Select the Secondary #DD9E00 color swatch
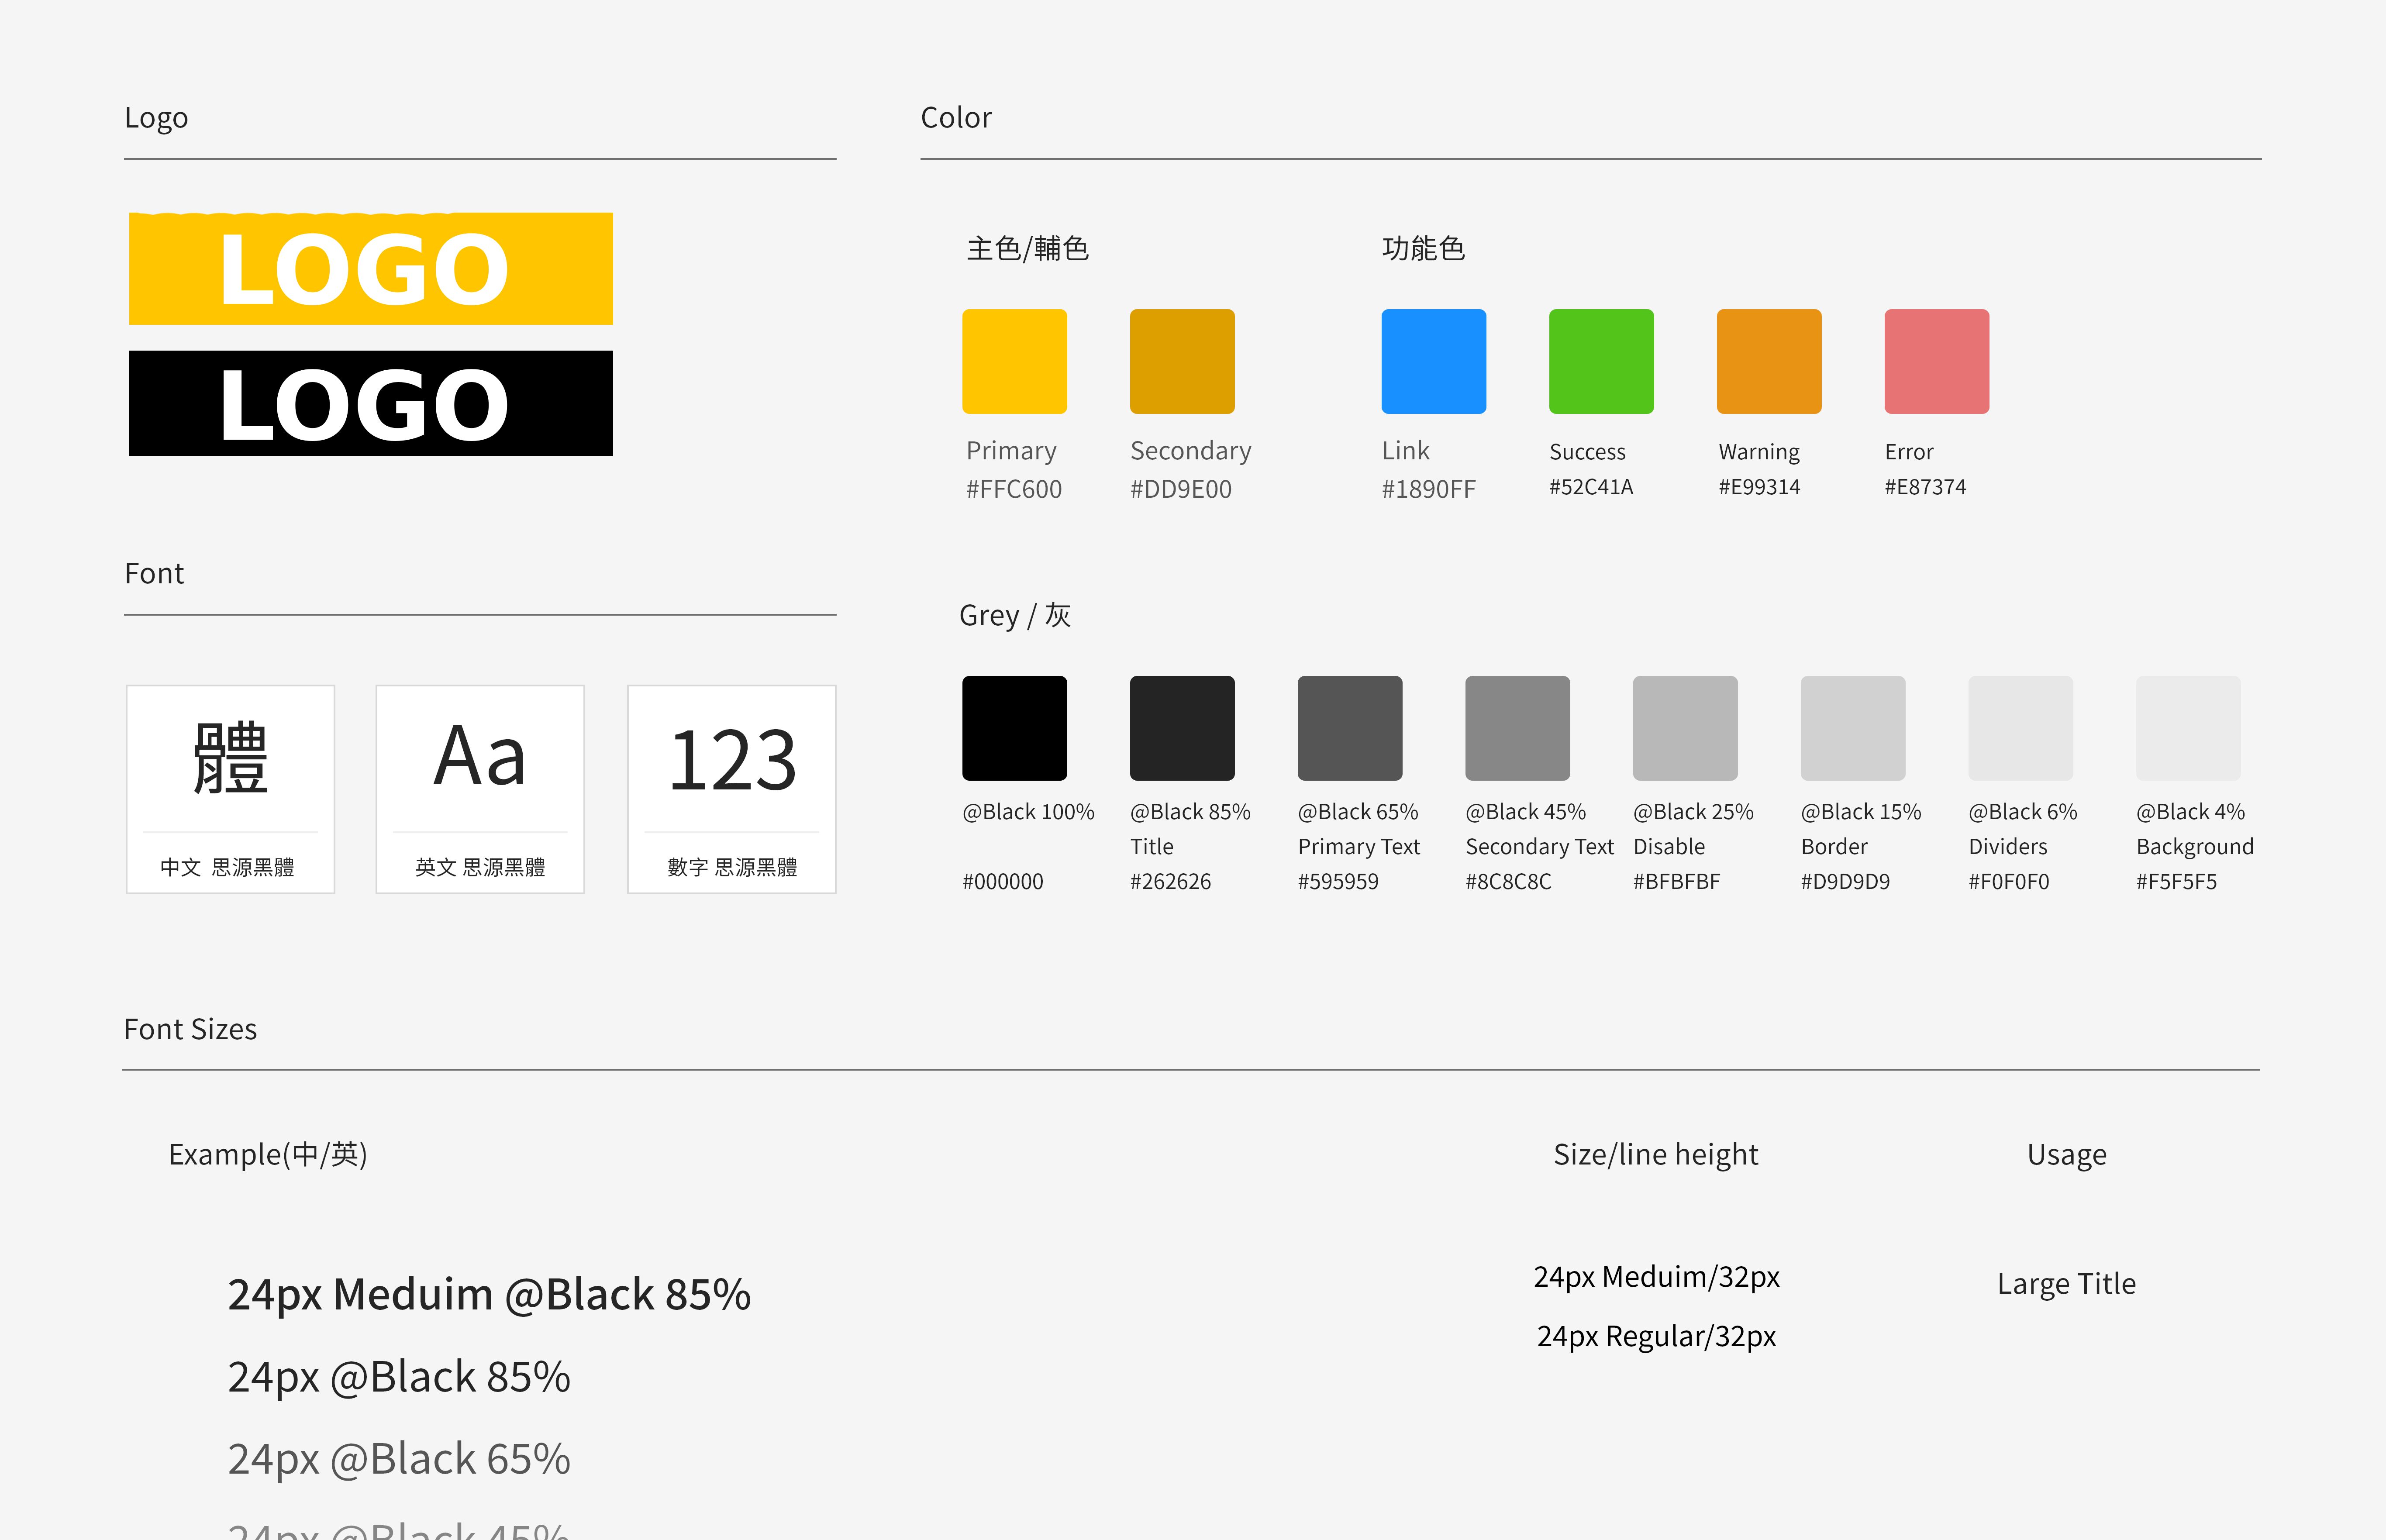Screen dimensions: 2386x1540 (1182, 361)
